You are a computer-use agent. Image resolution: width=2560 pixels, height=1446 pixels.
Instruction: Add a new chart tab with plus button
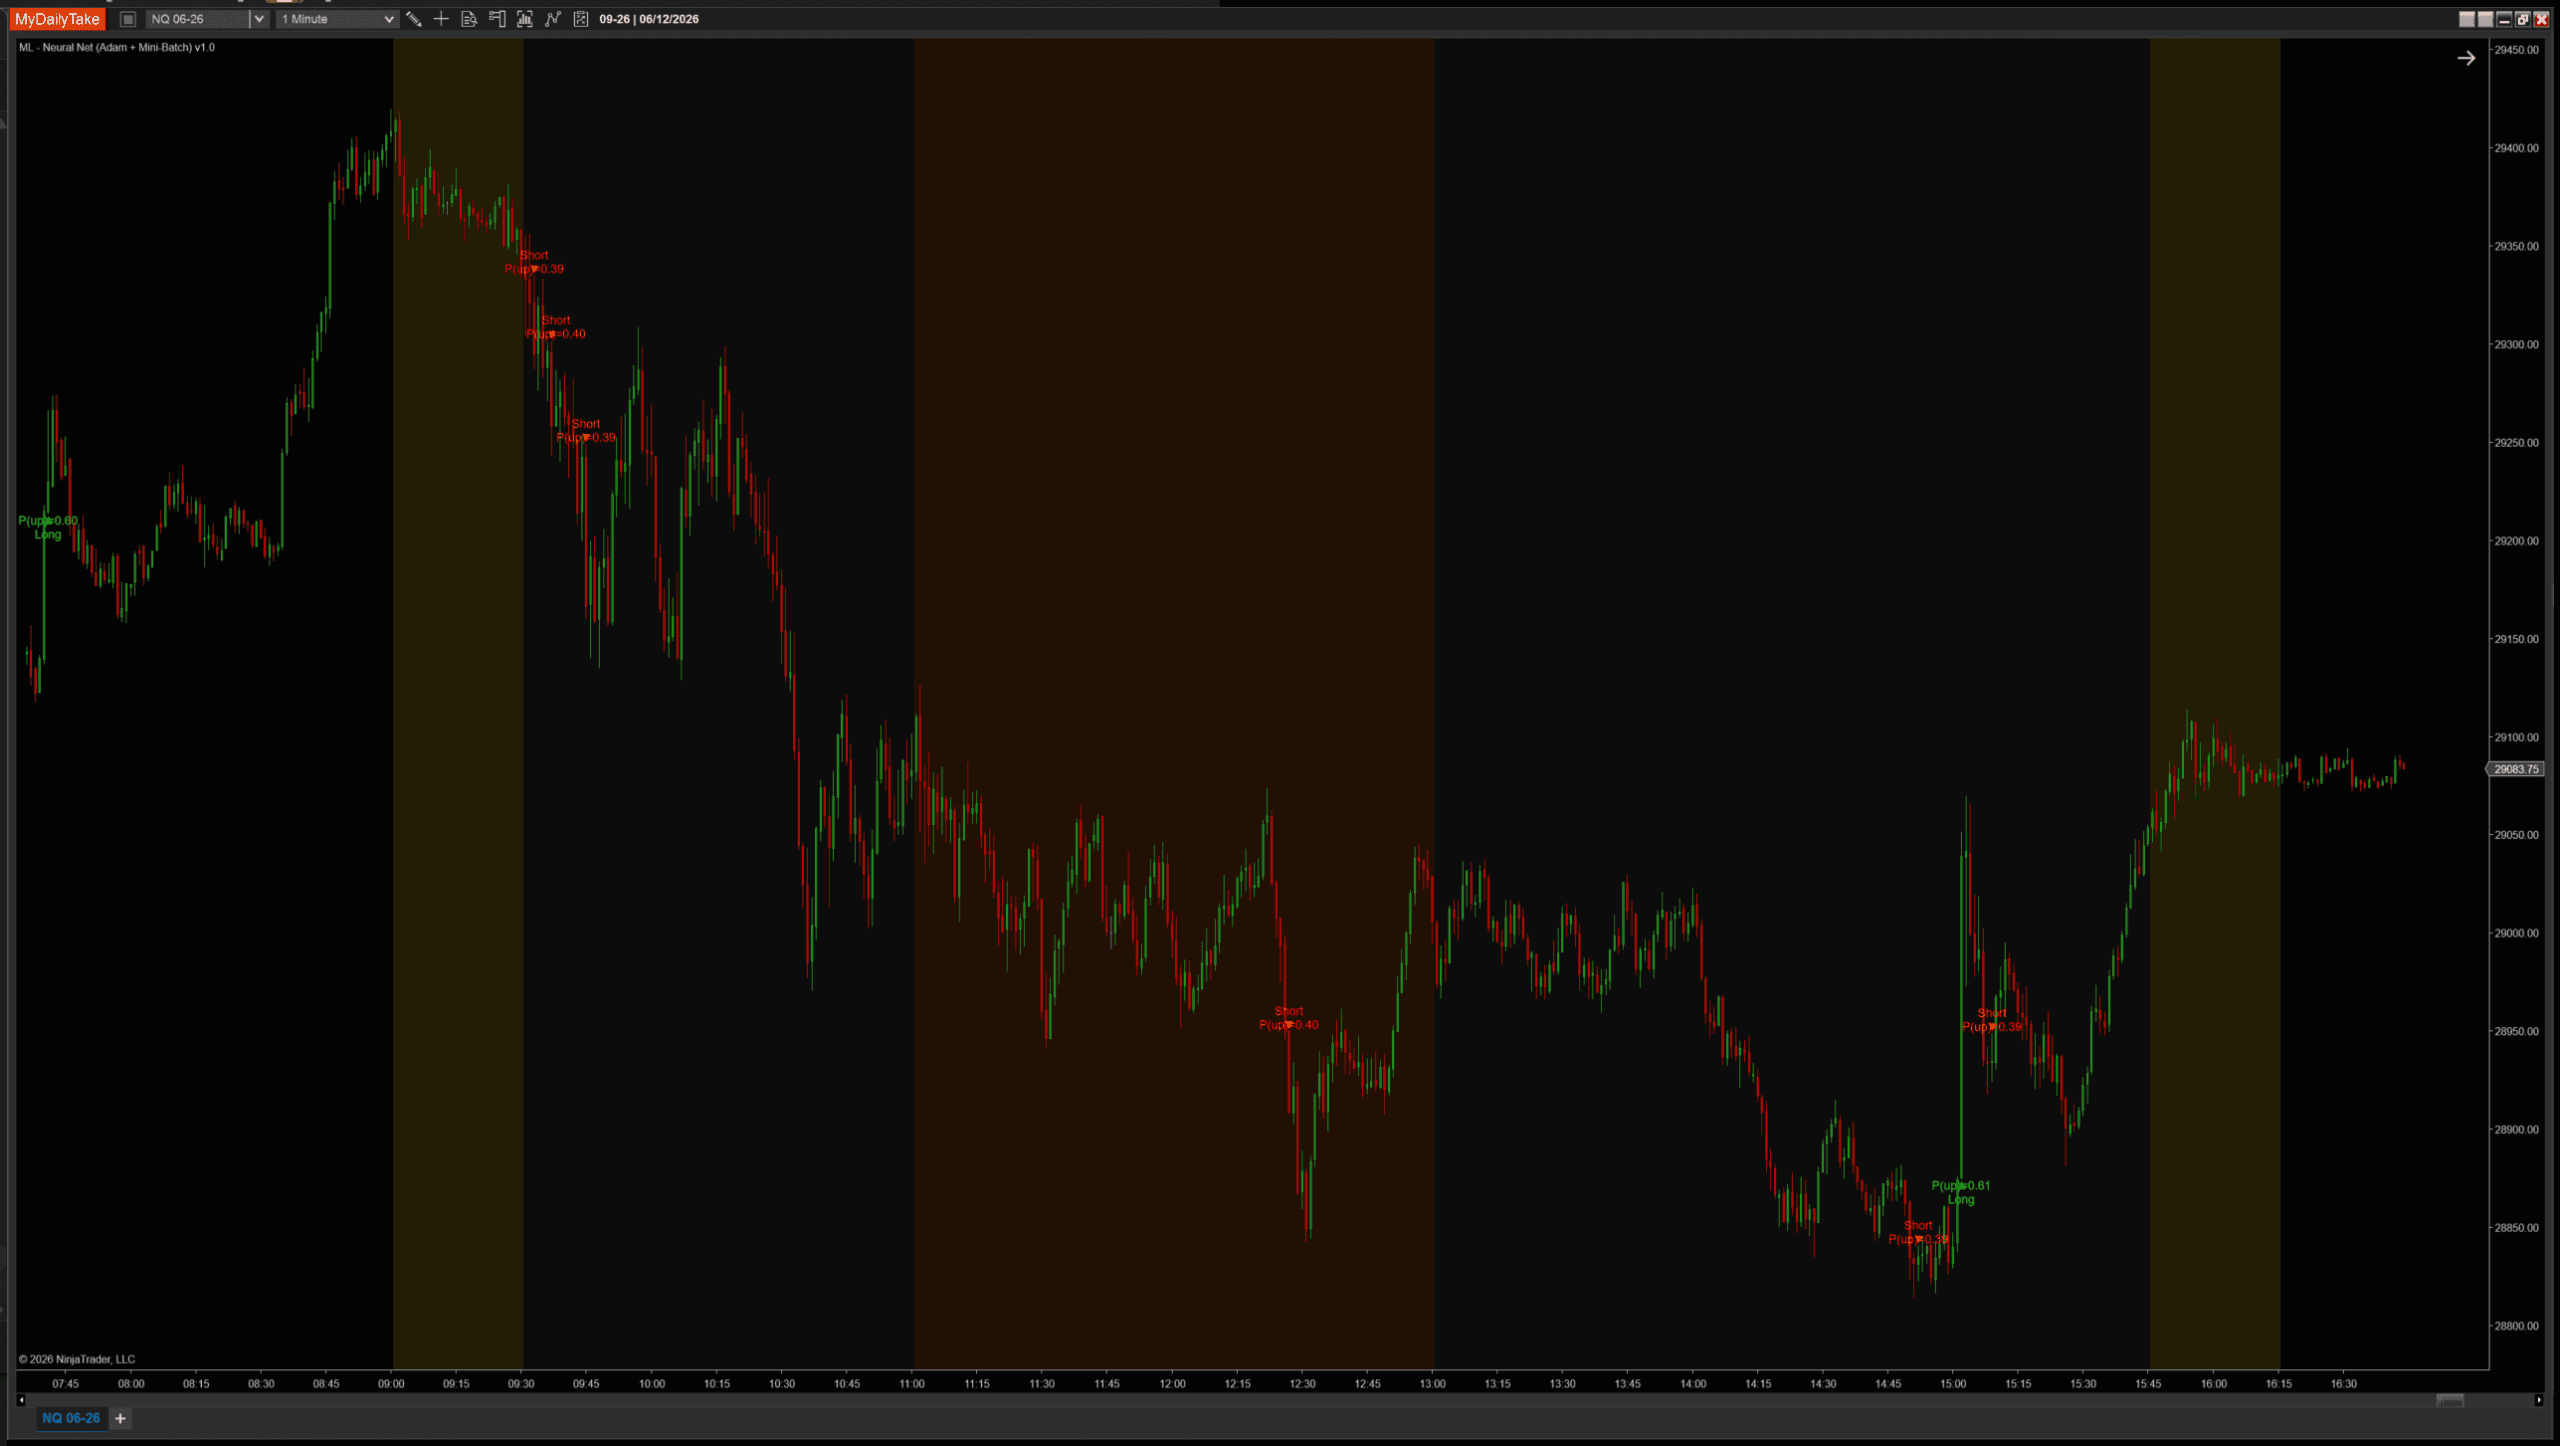pyautogui.click(x=120, y=1418)
